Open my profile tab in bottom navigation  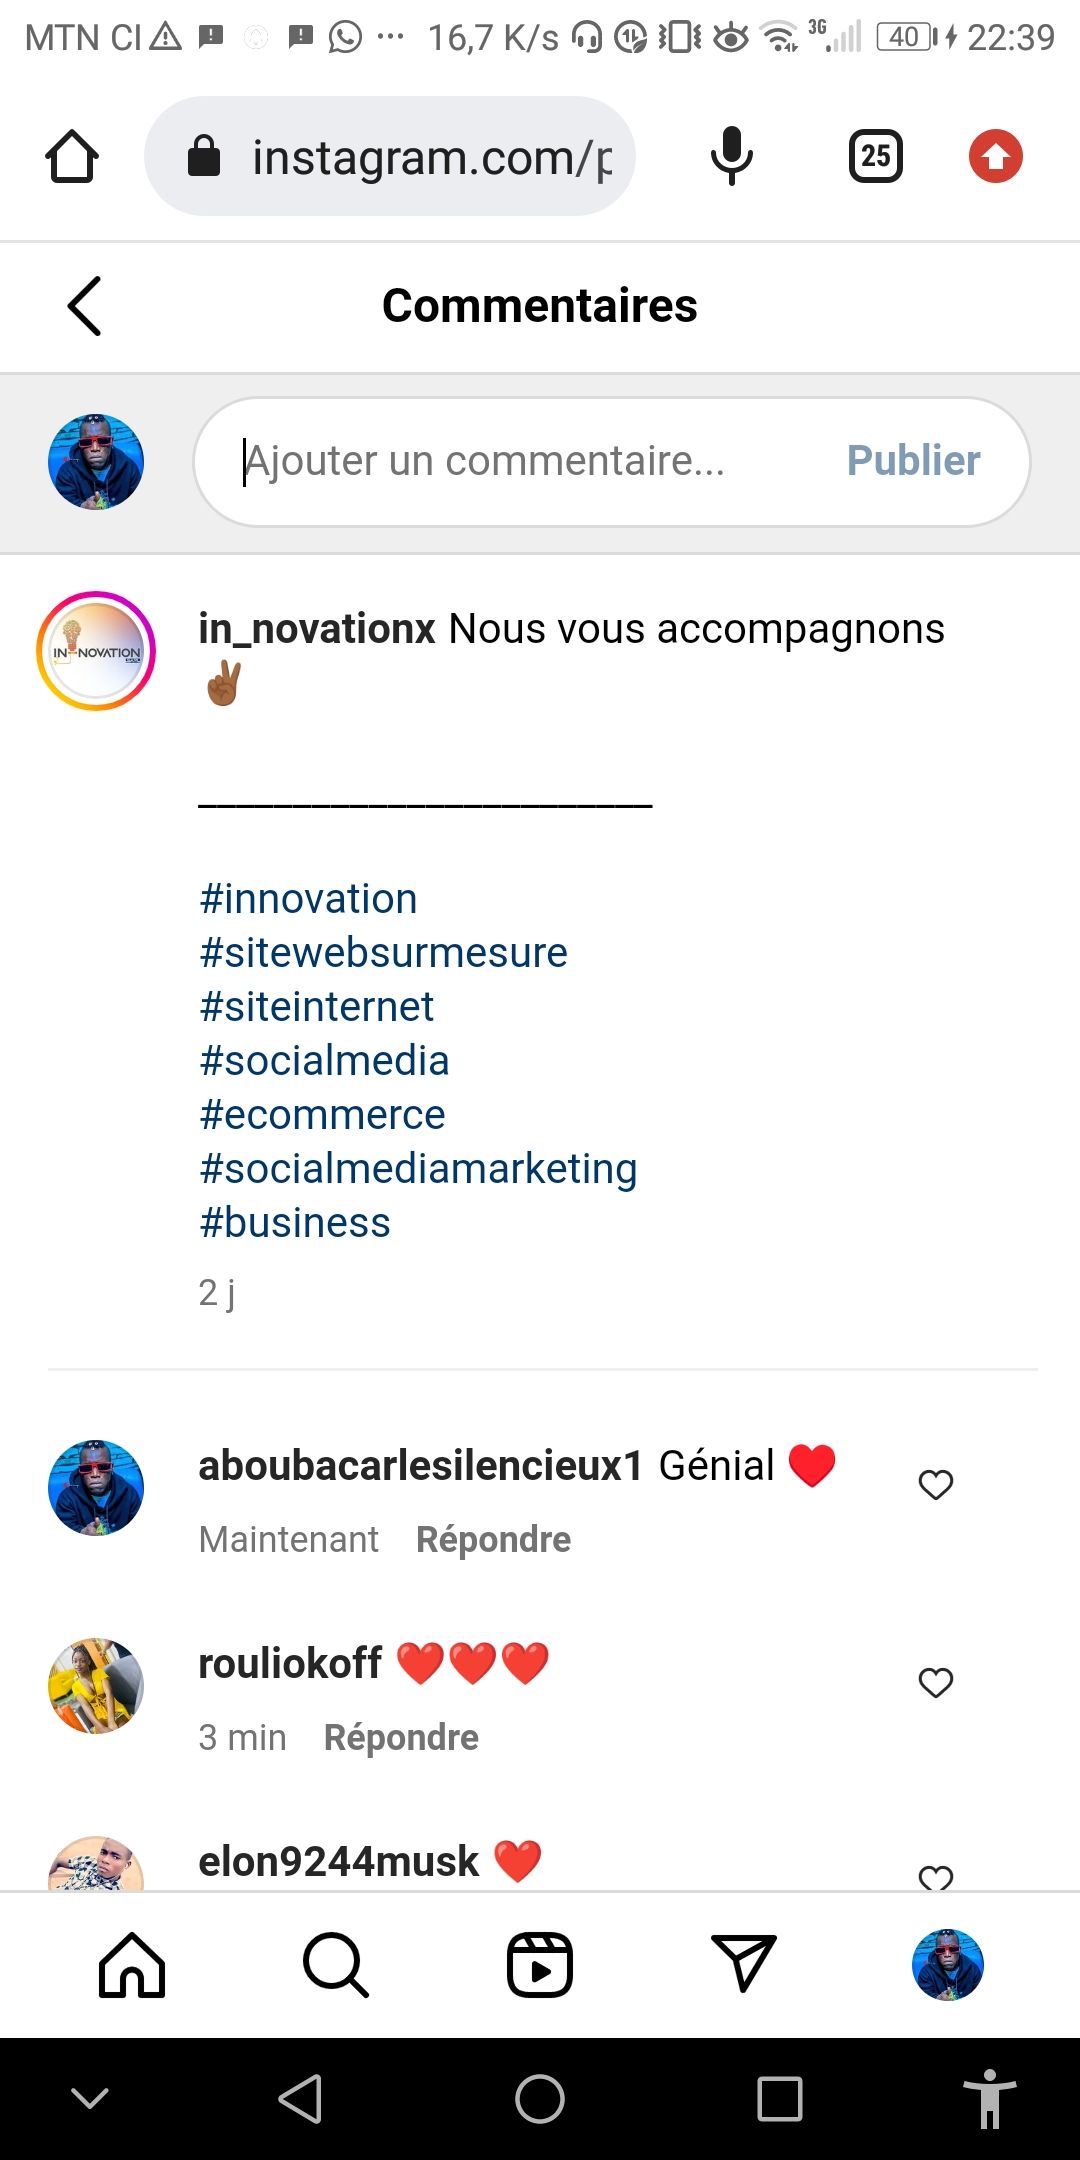[x=947, y=1965]
